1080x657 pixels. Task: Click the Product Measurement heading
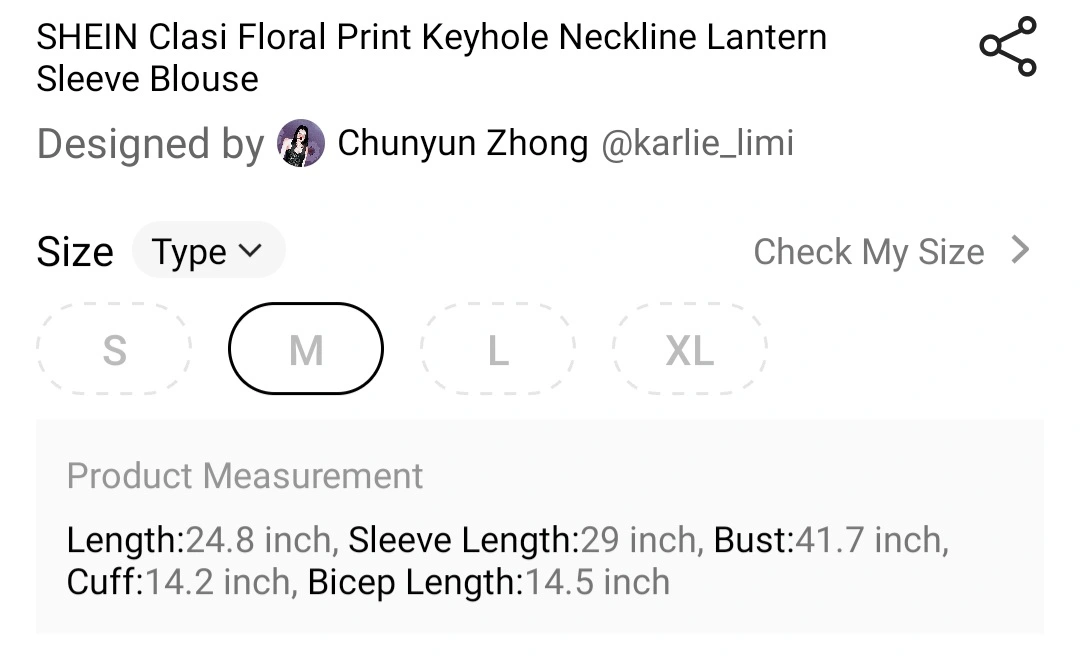click(x=245, y=475)
